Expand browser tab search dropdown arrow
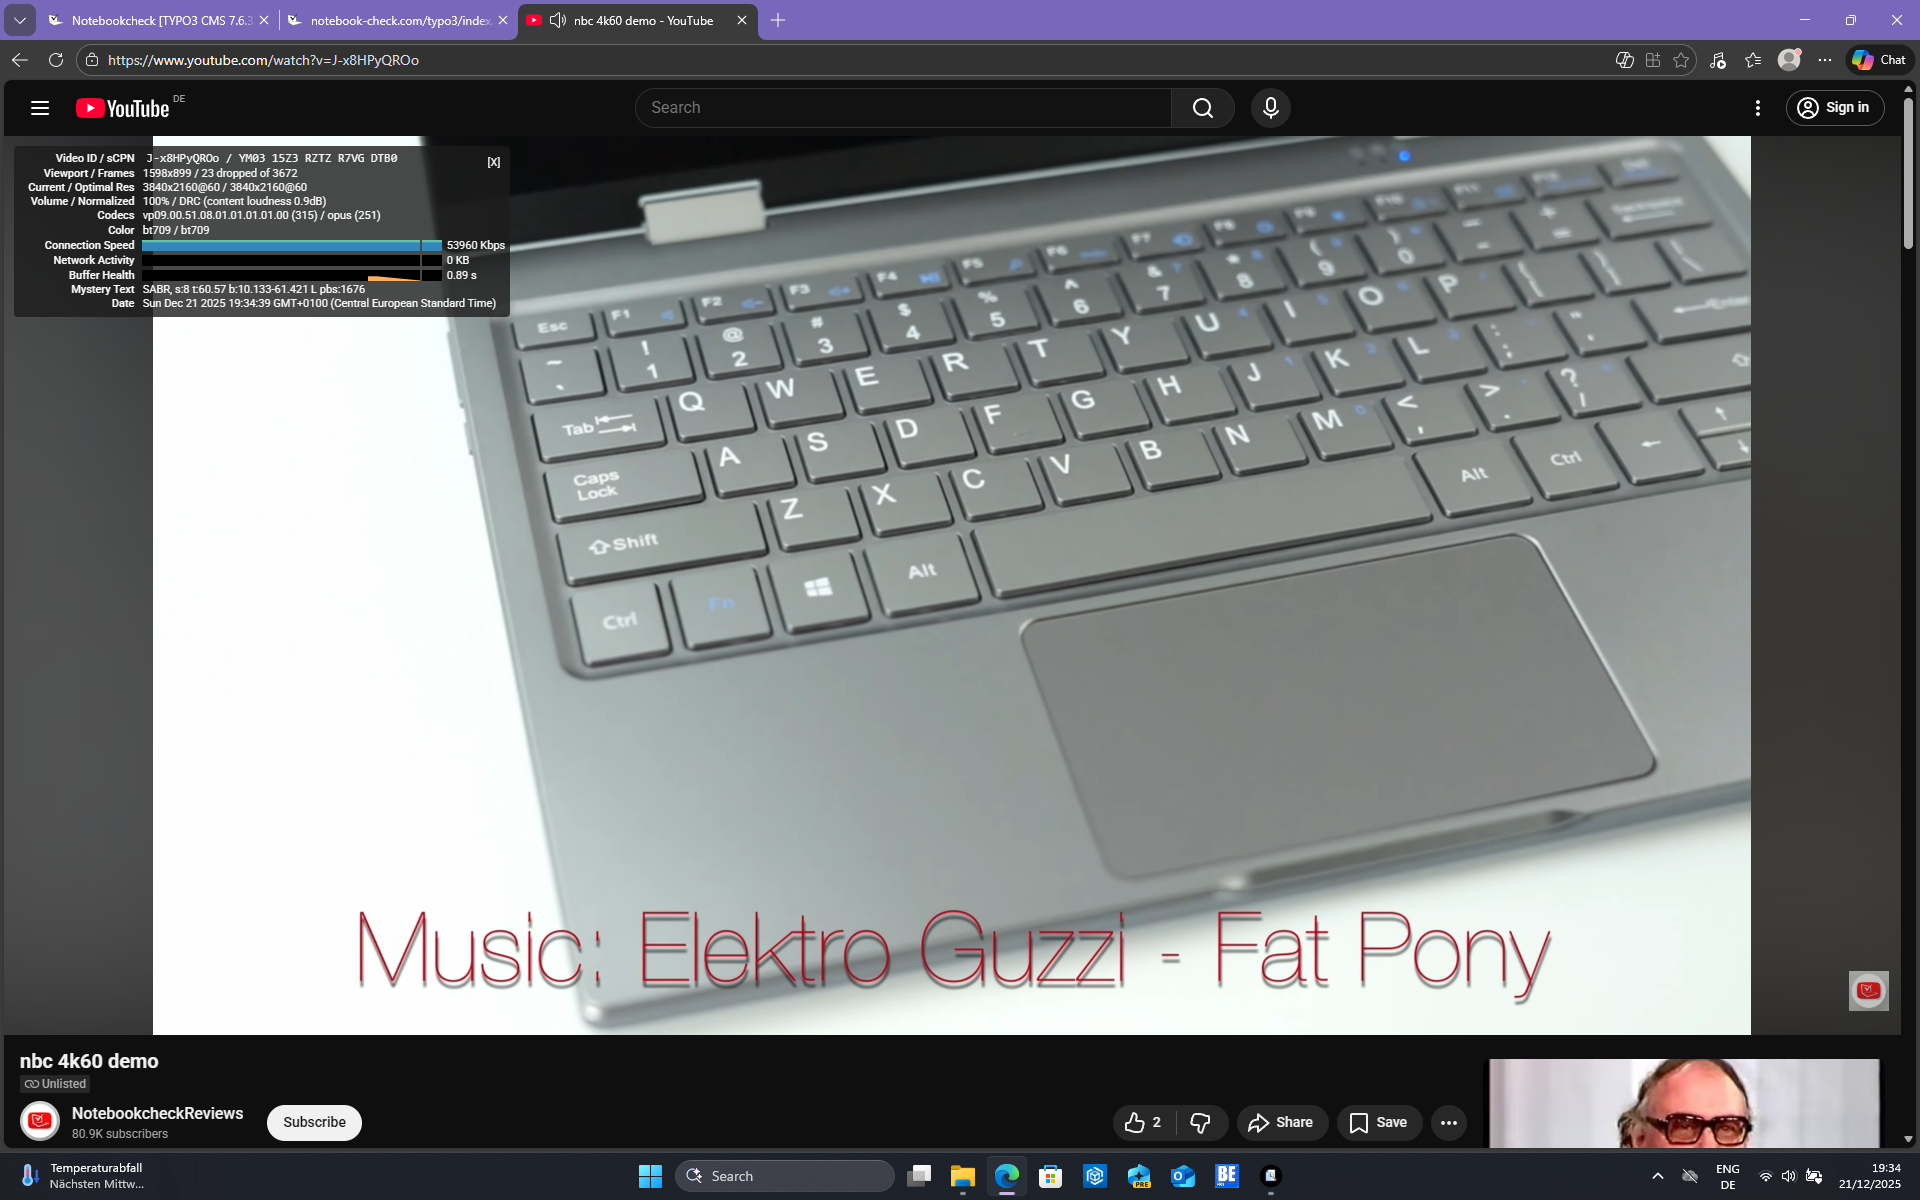 click(20, 20)
